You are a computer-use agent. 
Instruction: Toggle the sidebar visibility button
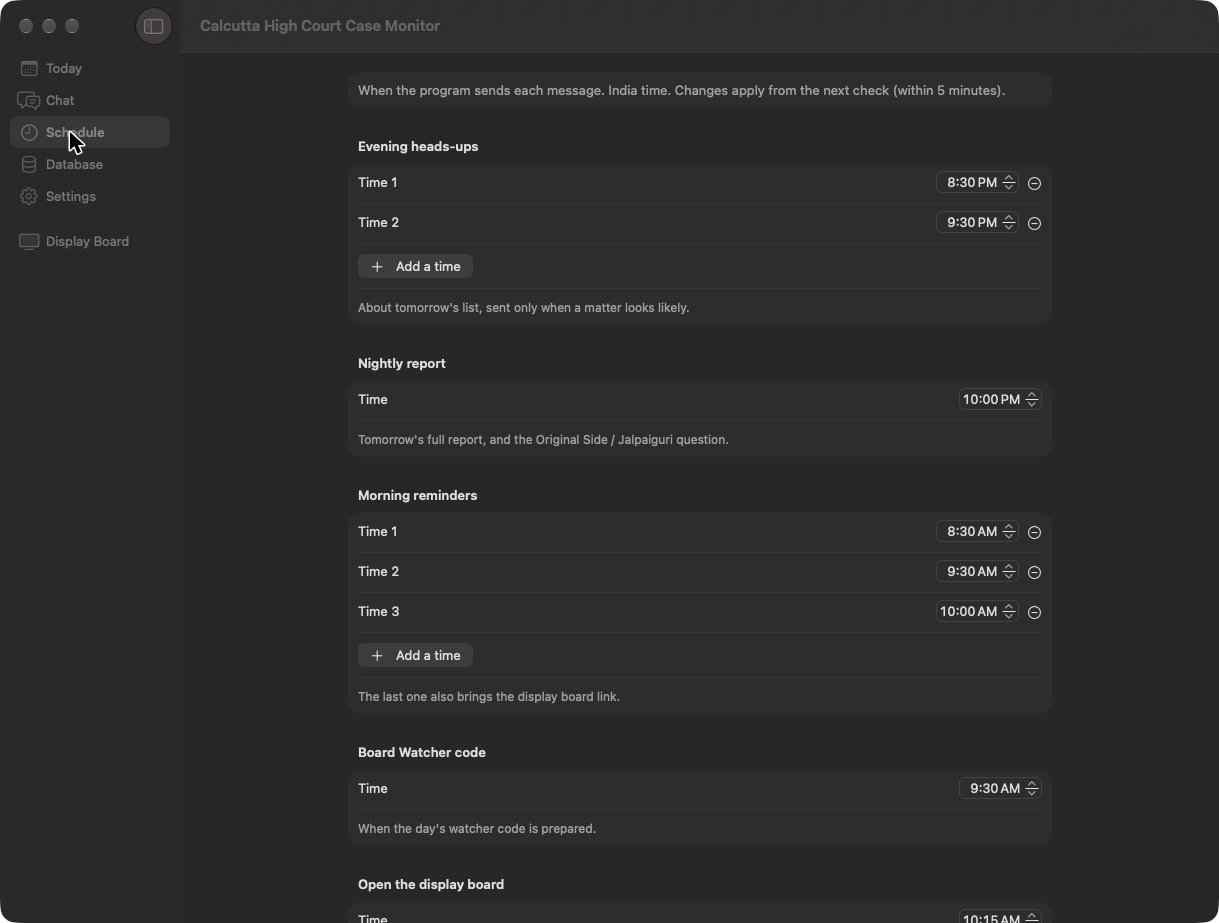[x=153, y=26]
